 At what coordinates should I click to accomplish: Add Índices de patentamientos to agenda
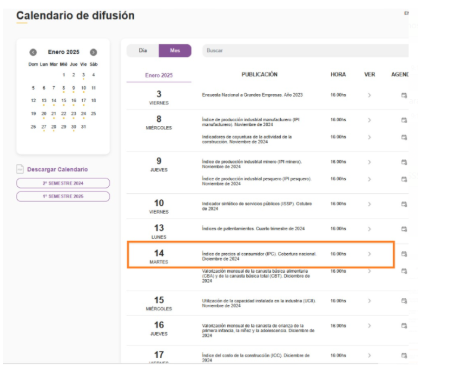click(404, 229)
